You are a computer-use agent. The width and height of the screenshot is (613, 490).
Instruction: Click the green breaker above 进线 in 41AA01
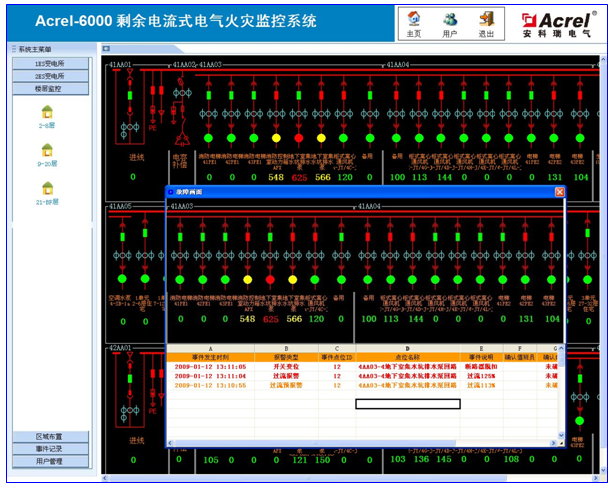[x=130, y=95]
